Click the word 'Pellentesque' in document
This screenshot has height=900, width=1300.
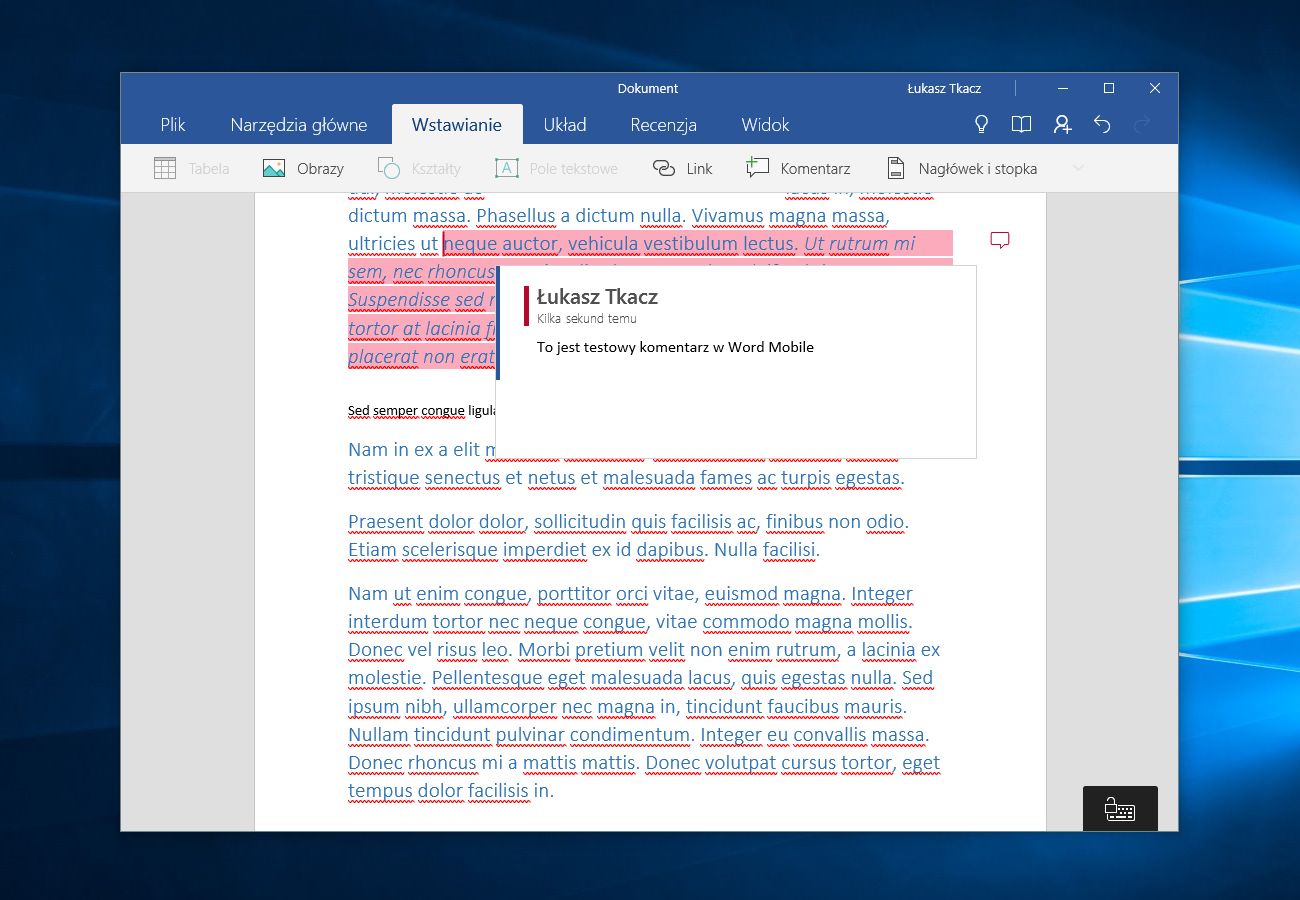486,678
